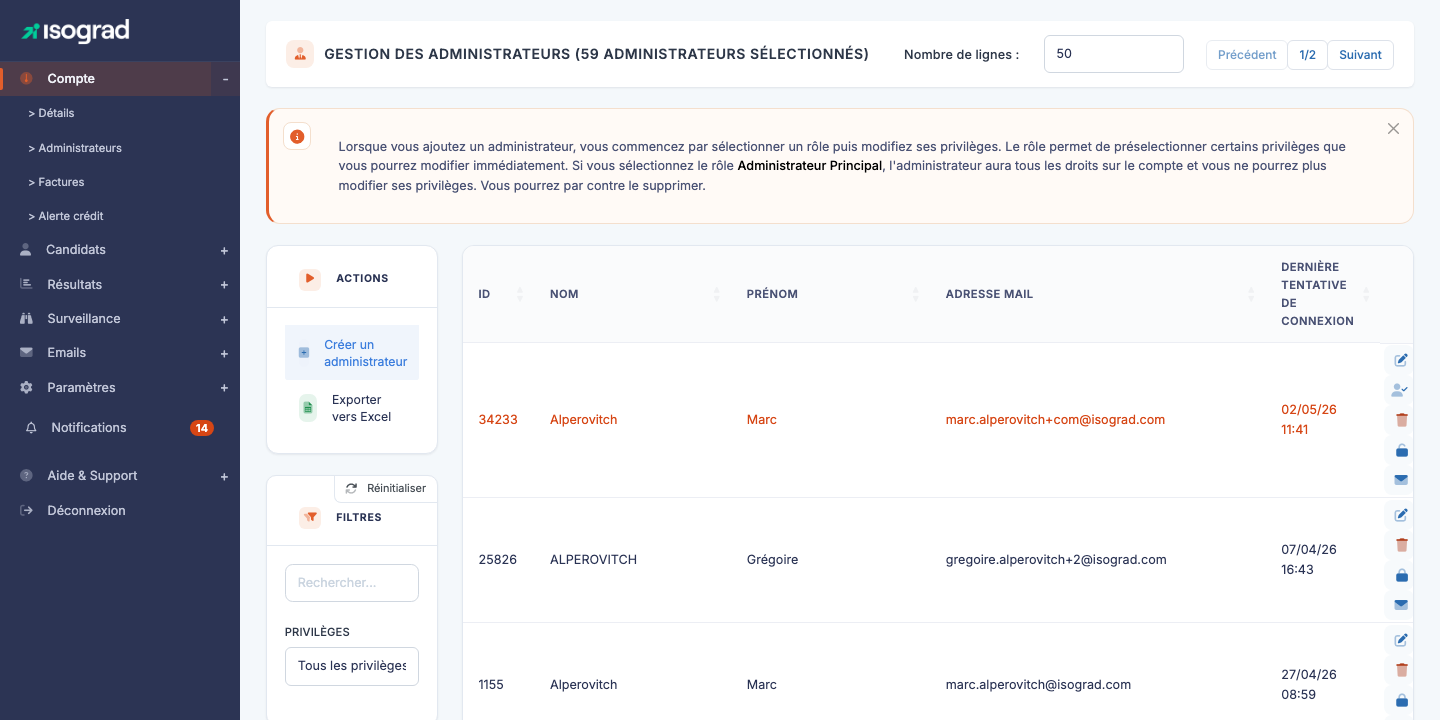Sort by NOM using its sort arrows

(716, 294)
